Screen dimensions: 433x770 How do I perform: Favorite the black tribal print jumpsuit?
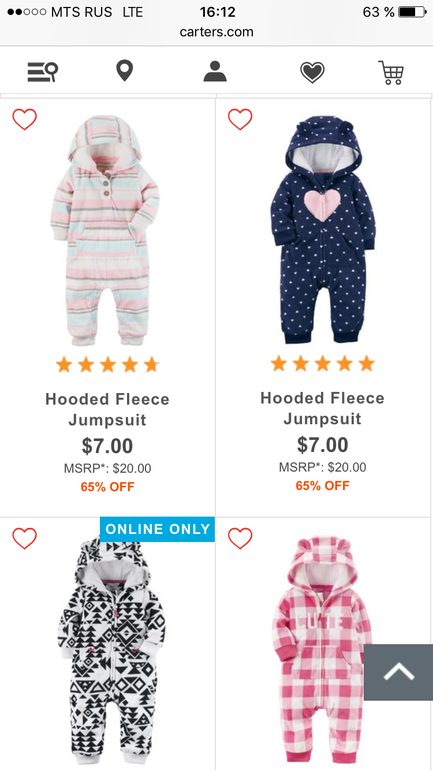point(25,539)
